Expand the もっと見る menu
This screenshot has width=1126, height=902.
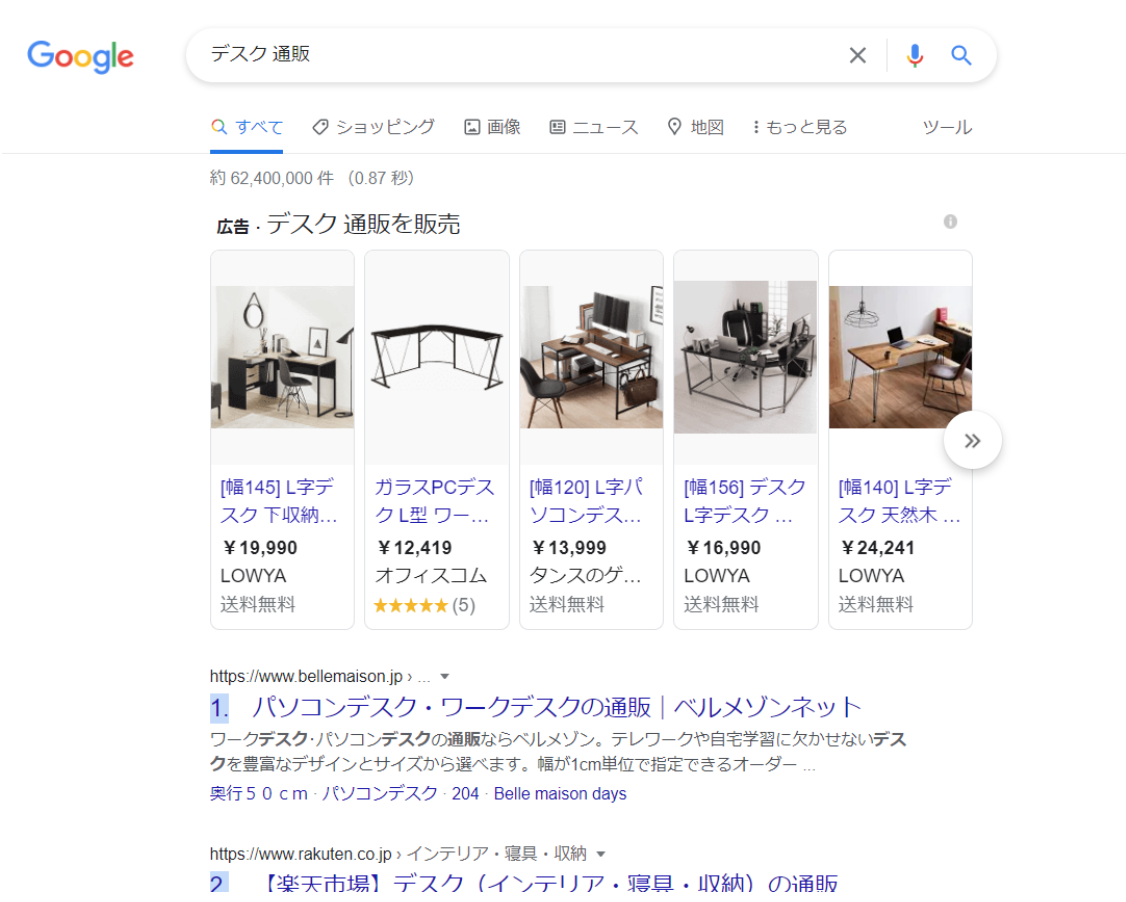pos(800,127)
